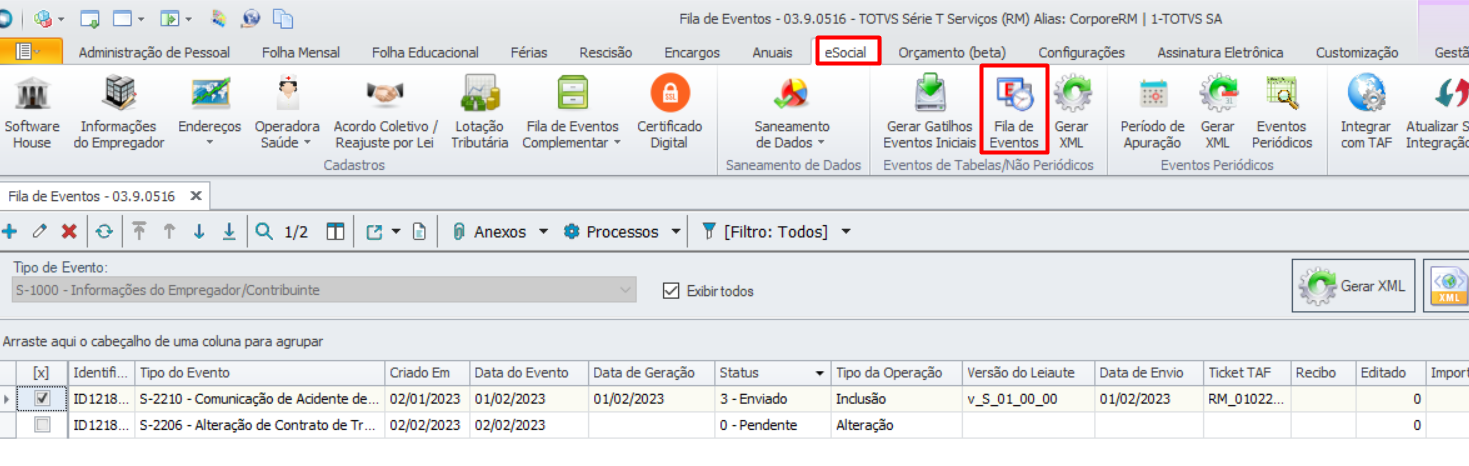1469x466 pixels.
Task: Select S-2206 Alteração de Contrato row text
Action: coord(260,425)
